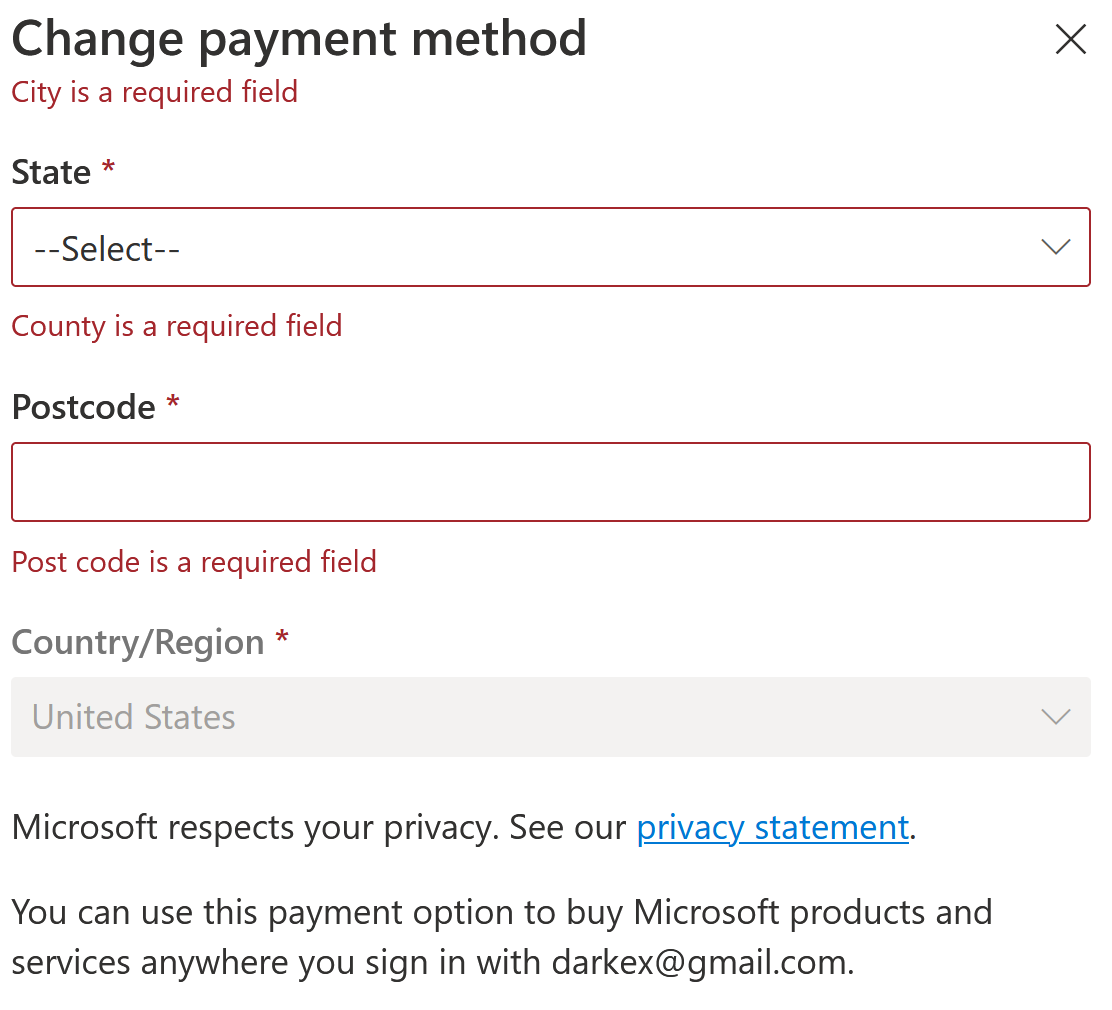Click the Country/Region dropdown arrow icon
Viewport: 1112px width, 1010px height.
click(1055, 717)
